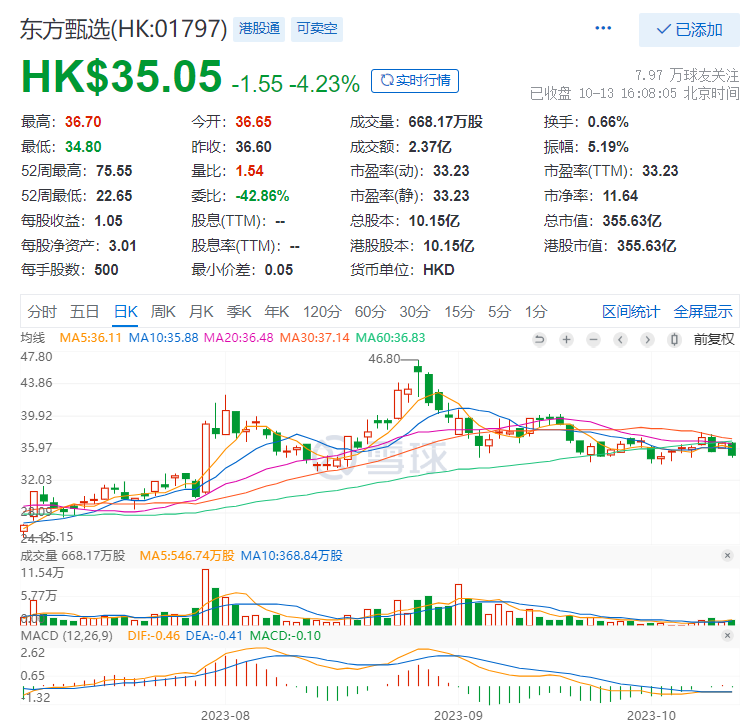
Task: Toggle the 已添加 watchlist button
Action: (x=689, y=30)
